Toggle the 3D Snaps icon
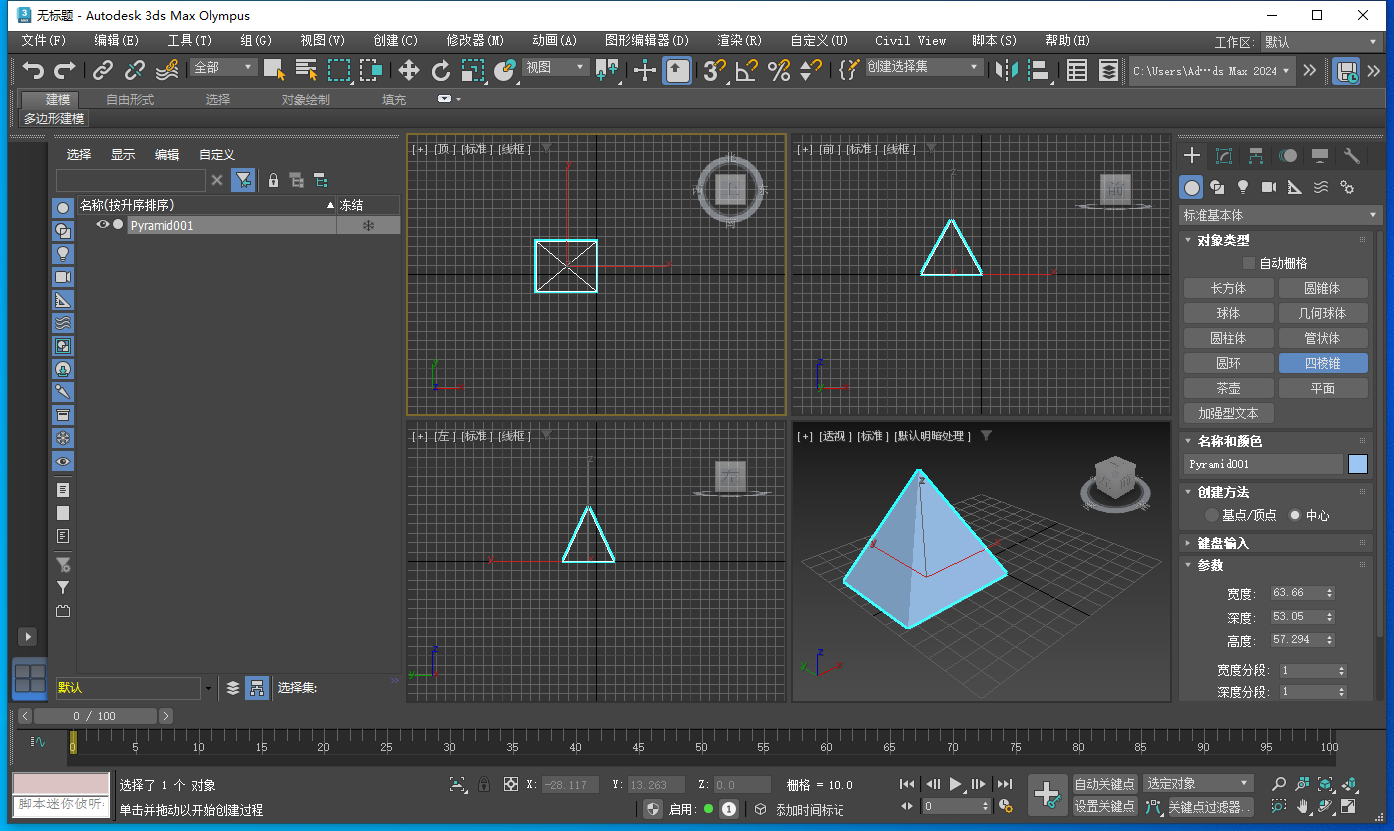1394x831 pixels. point(713,70)
